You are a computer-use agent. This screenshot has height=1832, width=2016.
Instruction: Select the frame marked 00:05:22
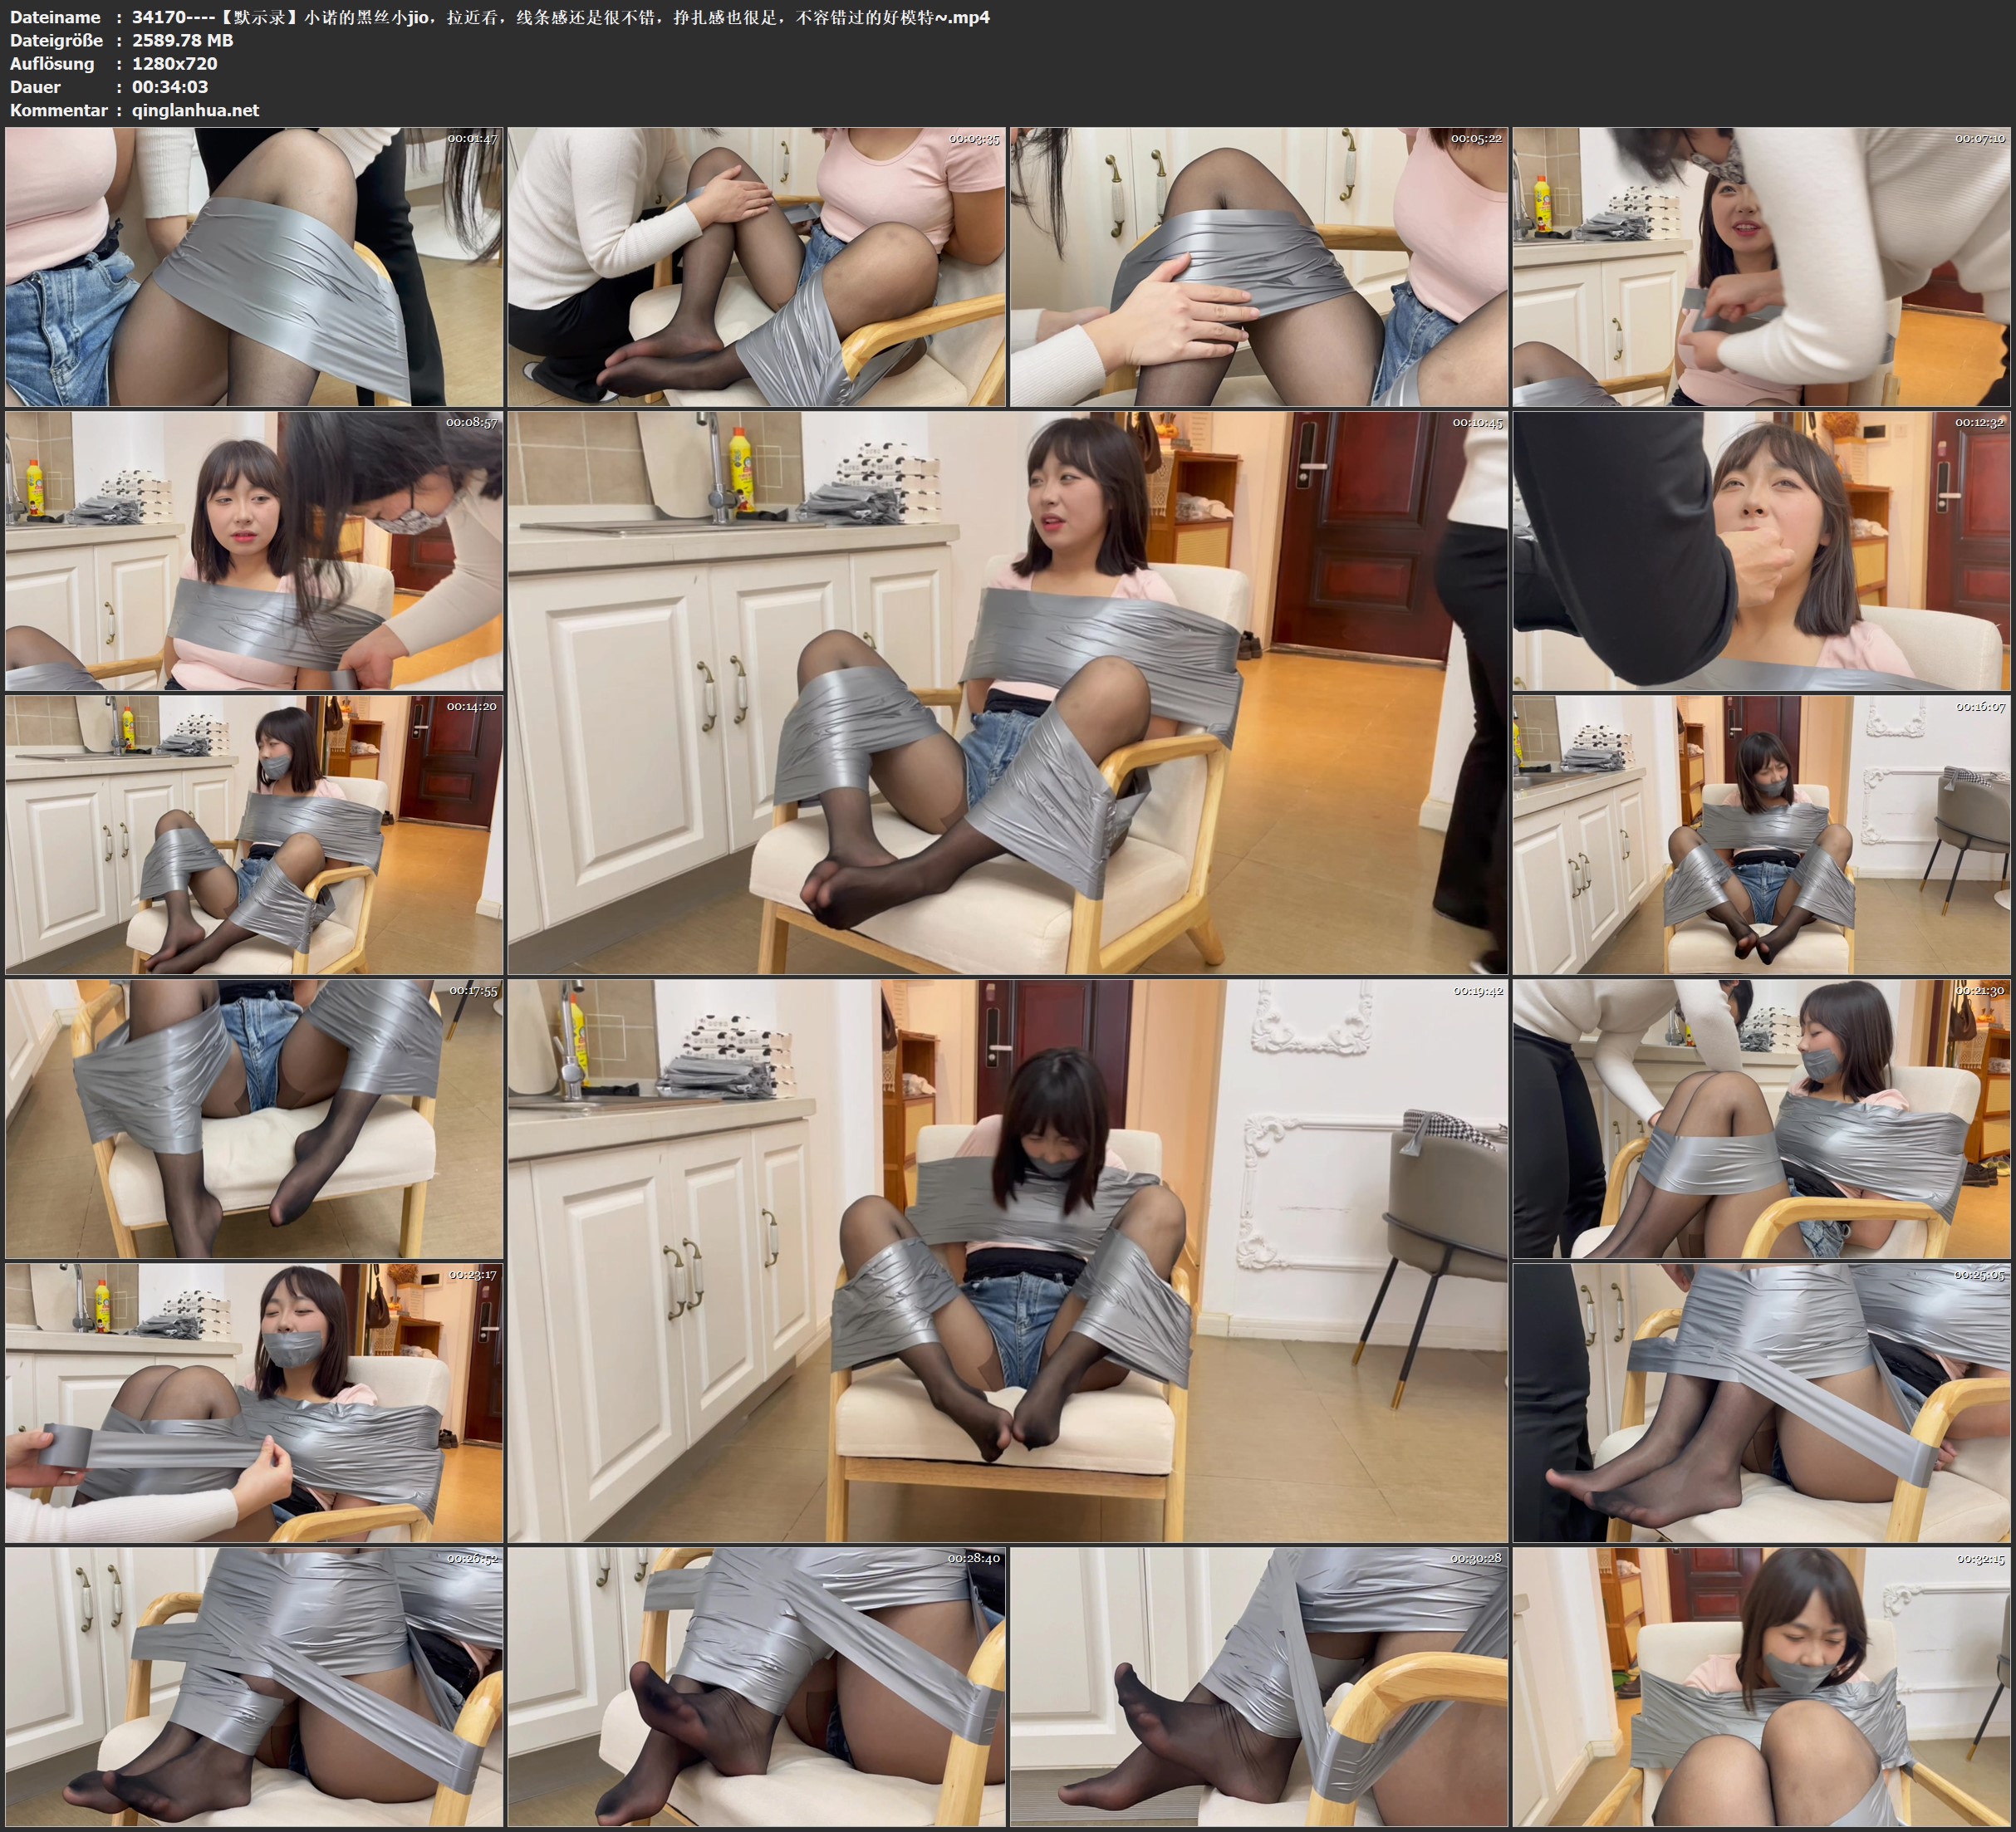[1258, 267]
